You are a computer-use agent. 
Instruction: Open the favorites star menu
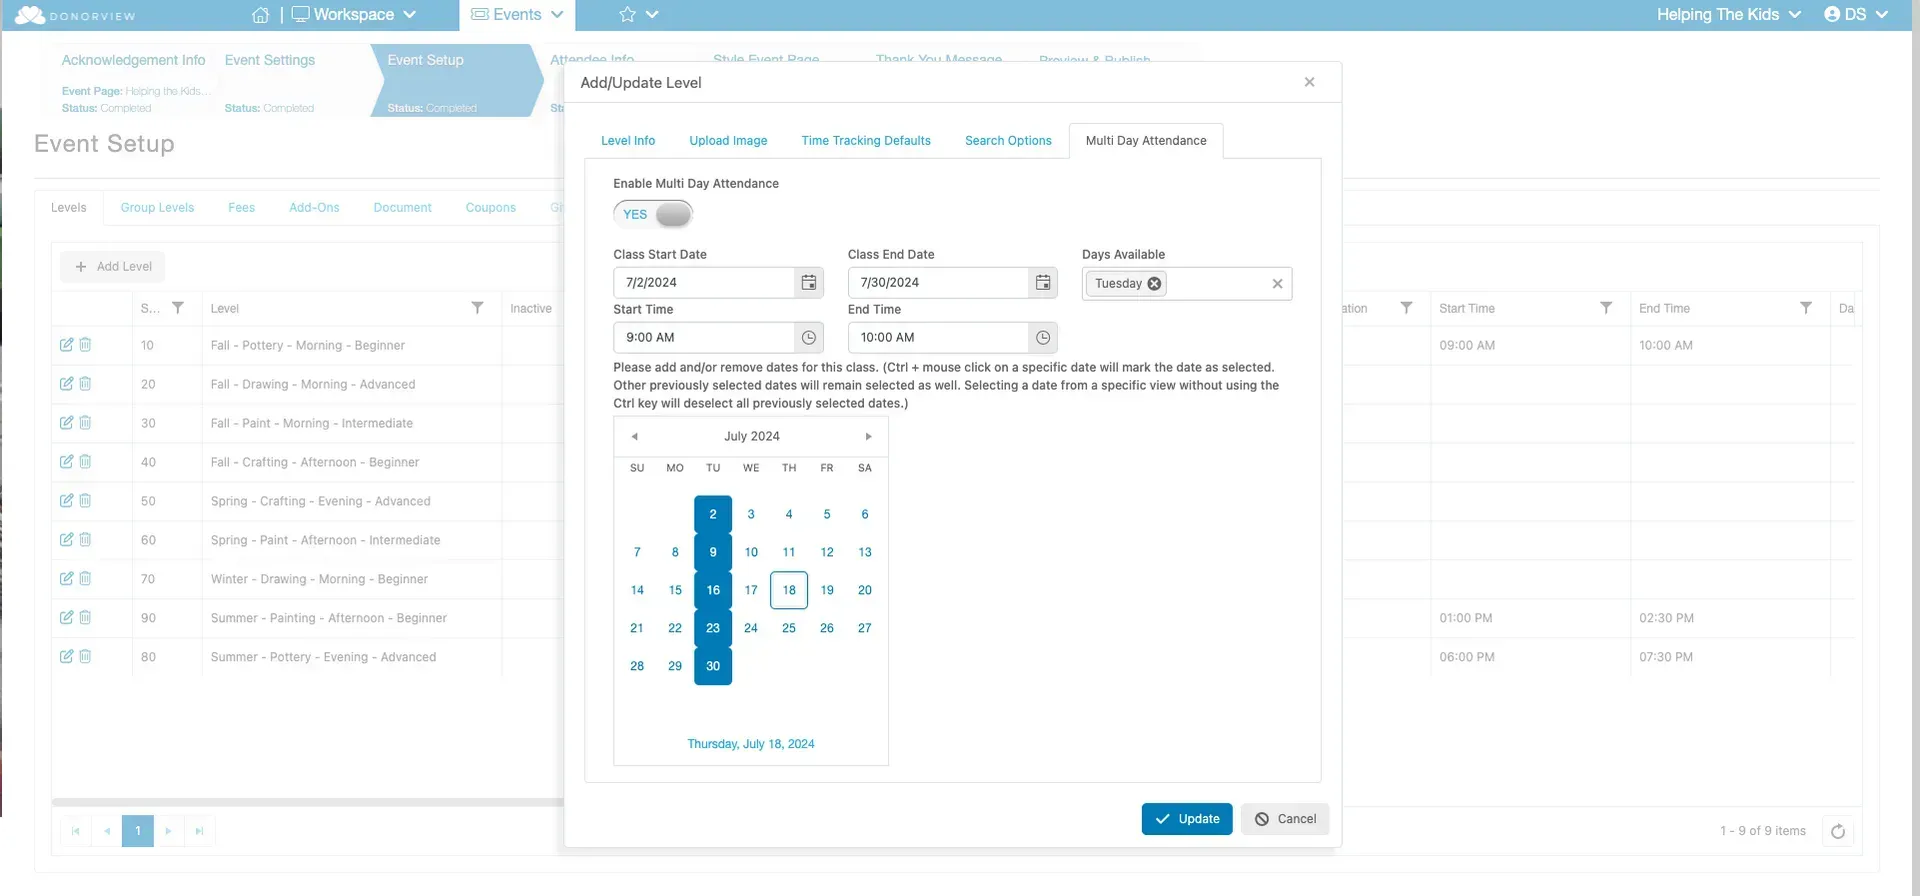click(x=638, y=15)
